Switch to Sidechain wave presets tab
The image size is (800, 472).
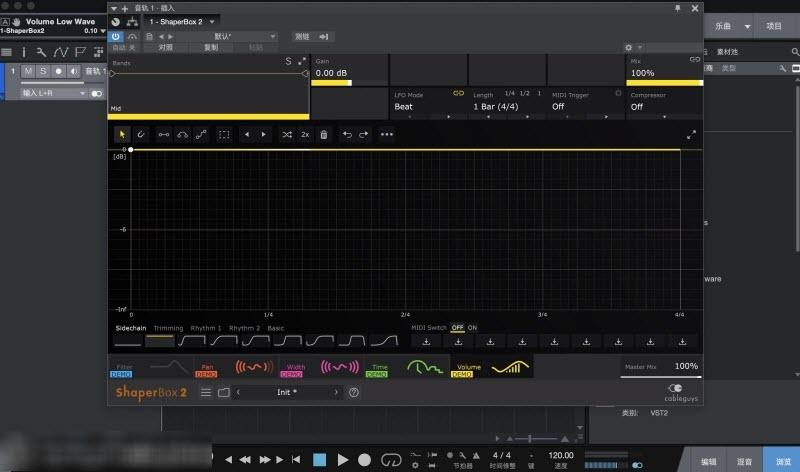coord(131,328)
